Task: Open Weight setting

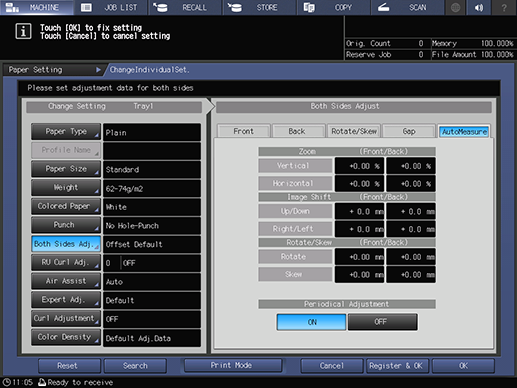Action: pos(66,188)
